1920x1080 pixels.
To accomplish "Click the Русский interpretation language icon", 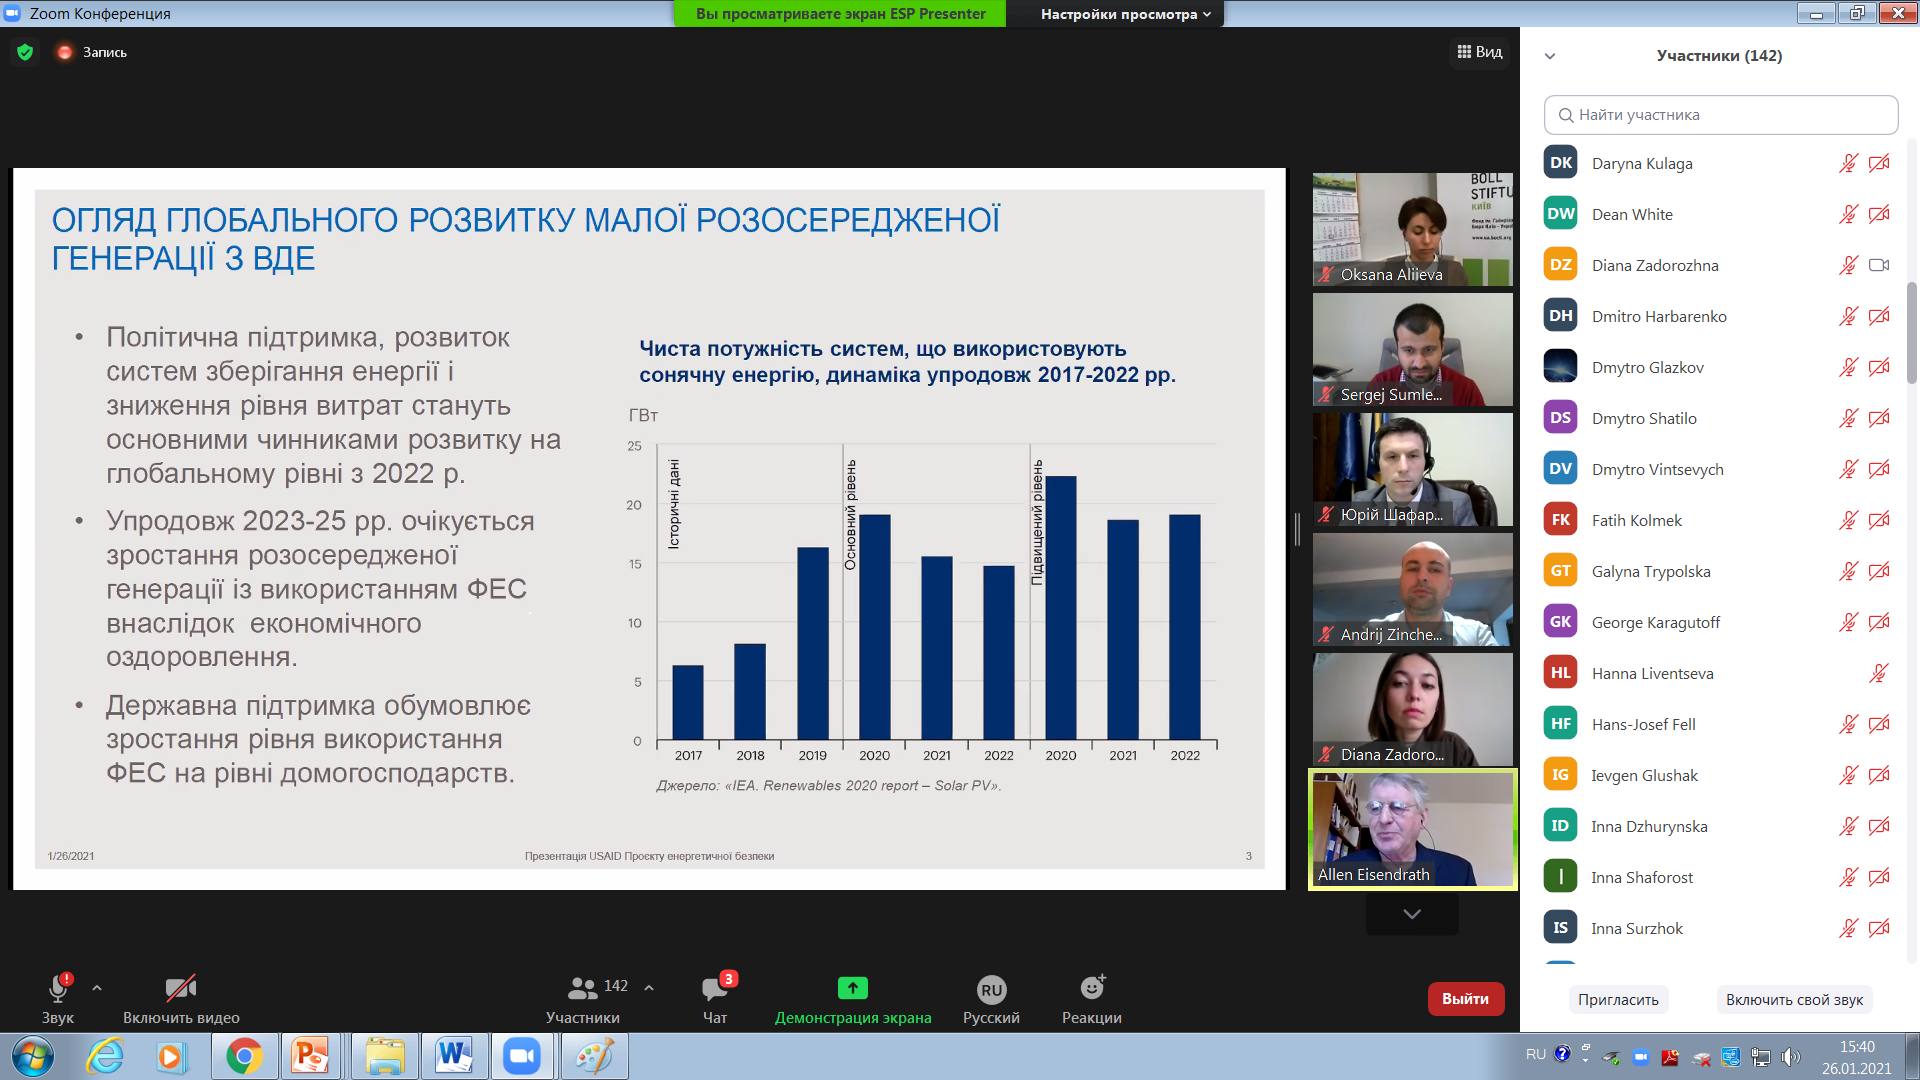I will [x=991, y=990].
